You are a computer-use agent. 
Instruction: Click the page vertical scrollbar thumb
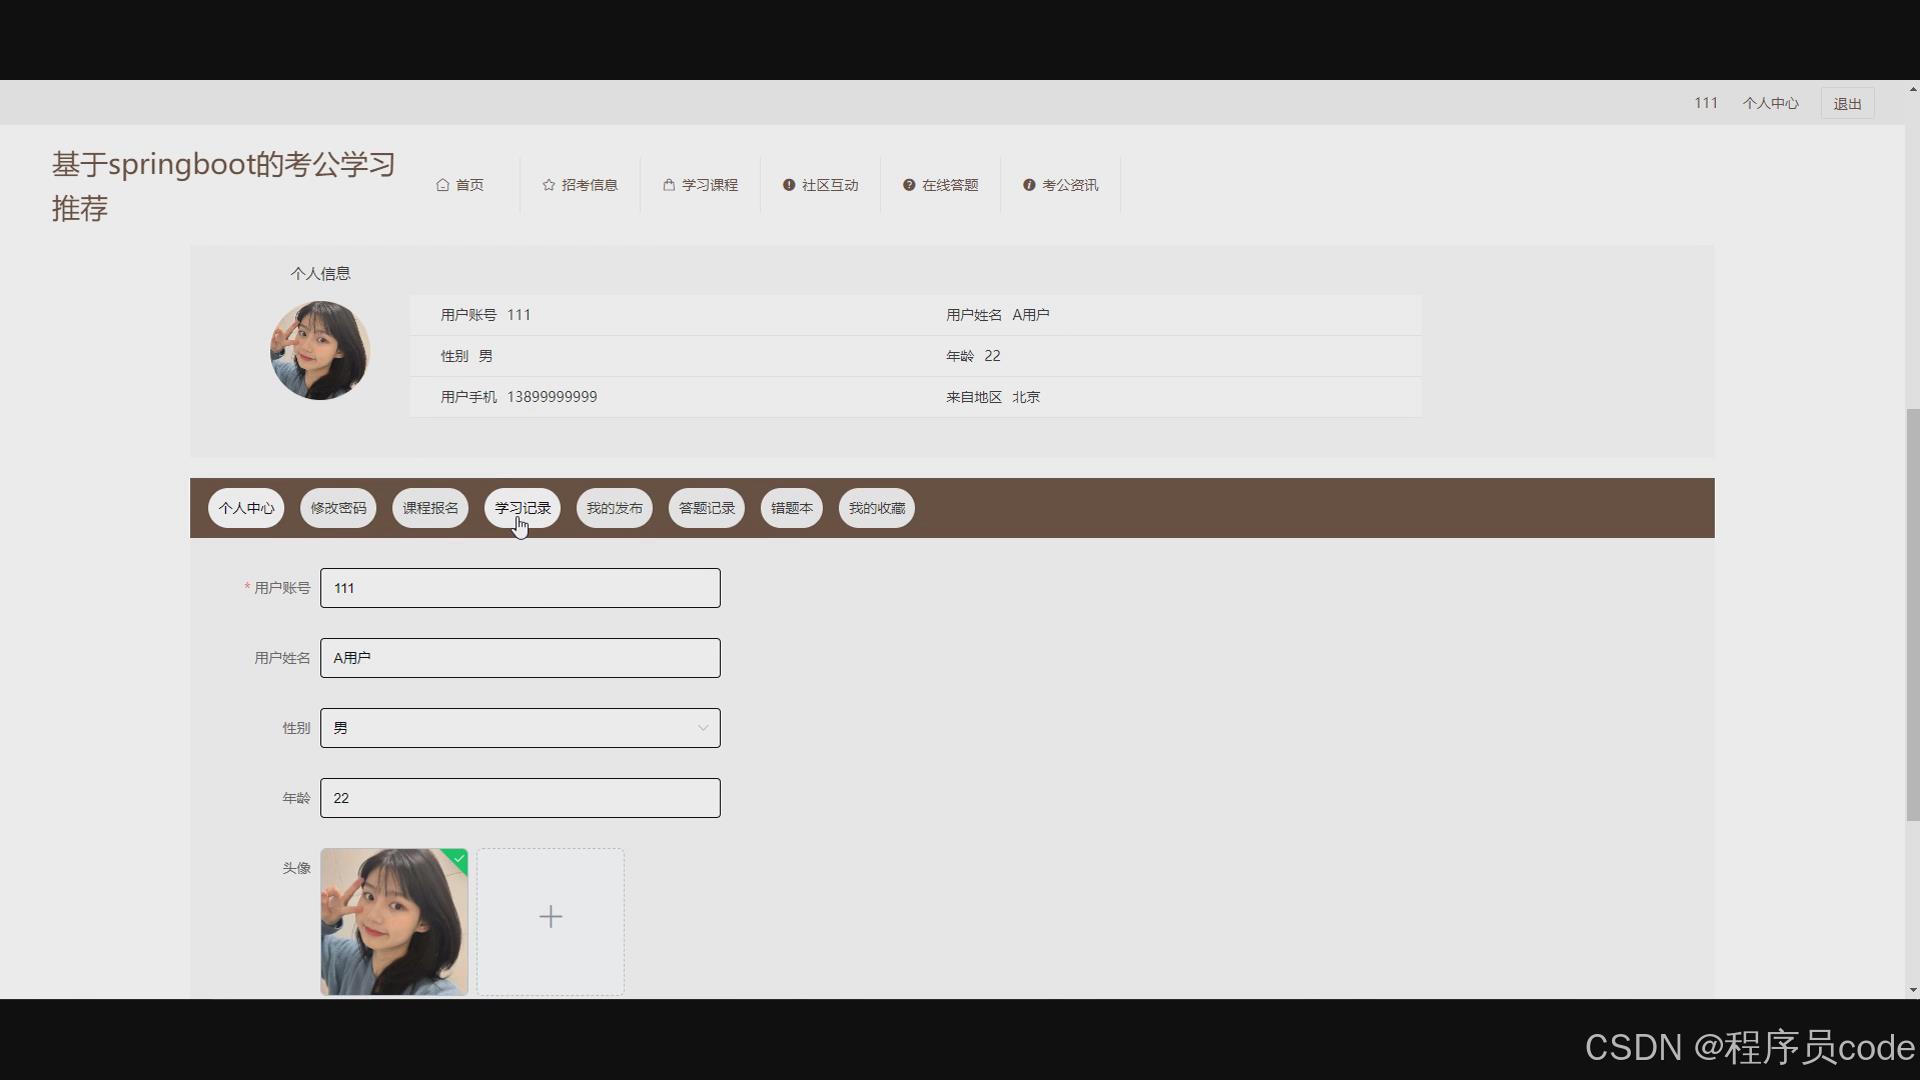point(1912,614)
